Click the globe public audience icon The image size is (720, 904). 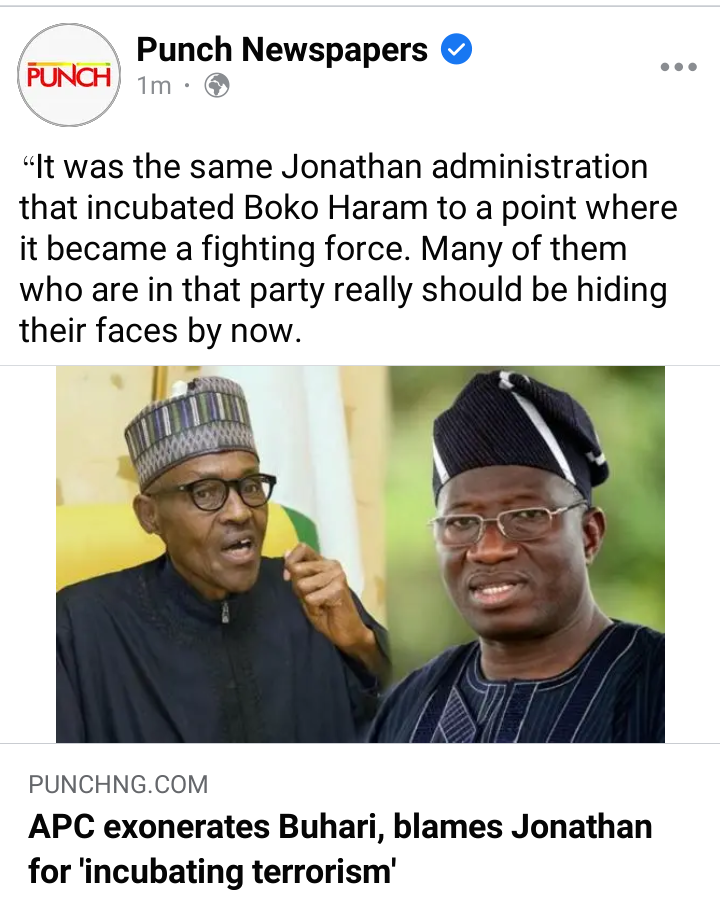pos(217,86)
